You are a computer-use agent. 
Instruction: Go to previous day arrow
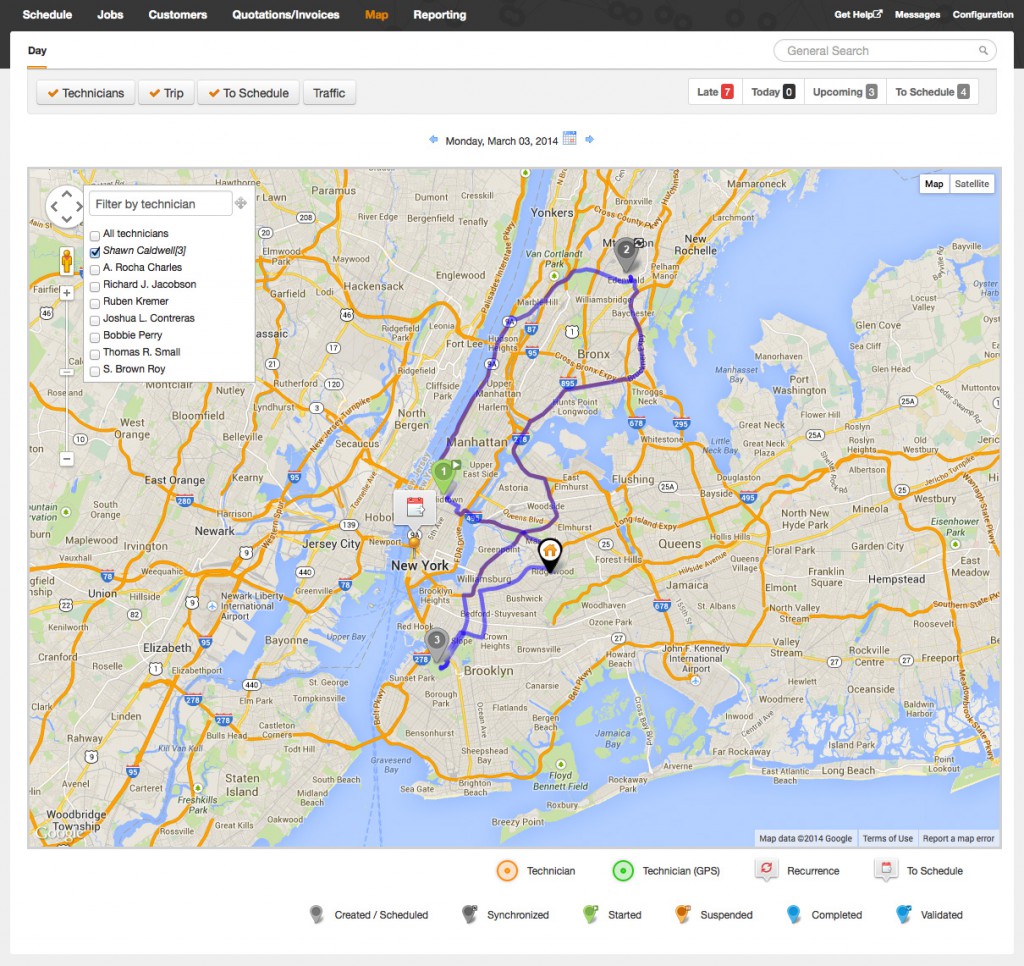tap(433, 139)
